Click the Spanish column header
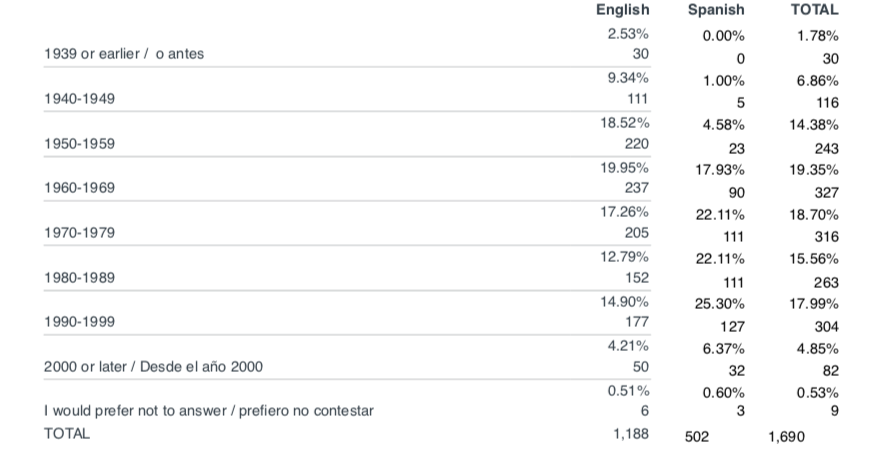The width and height of the screenshot is (875, 460). point(716,10)
